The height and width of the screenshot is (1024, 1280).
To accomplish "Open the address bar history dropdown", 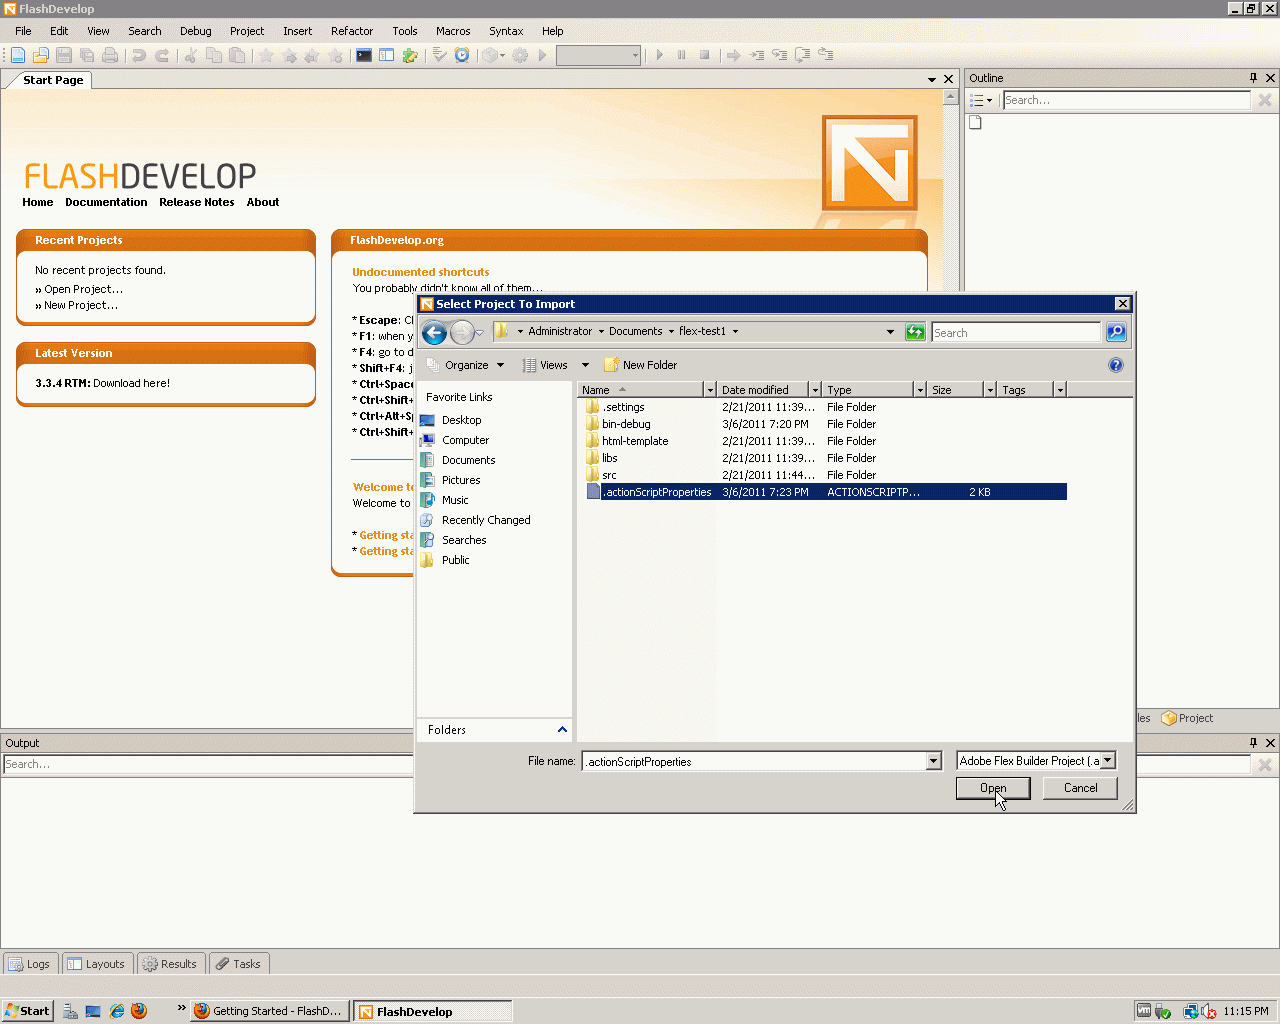I will [890, 332].
